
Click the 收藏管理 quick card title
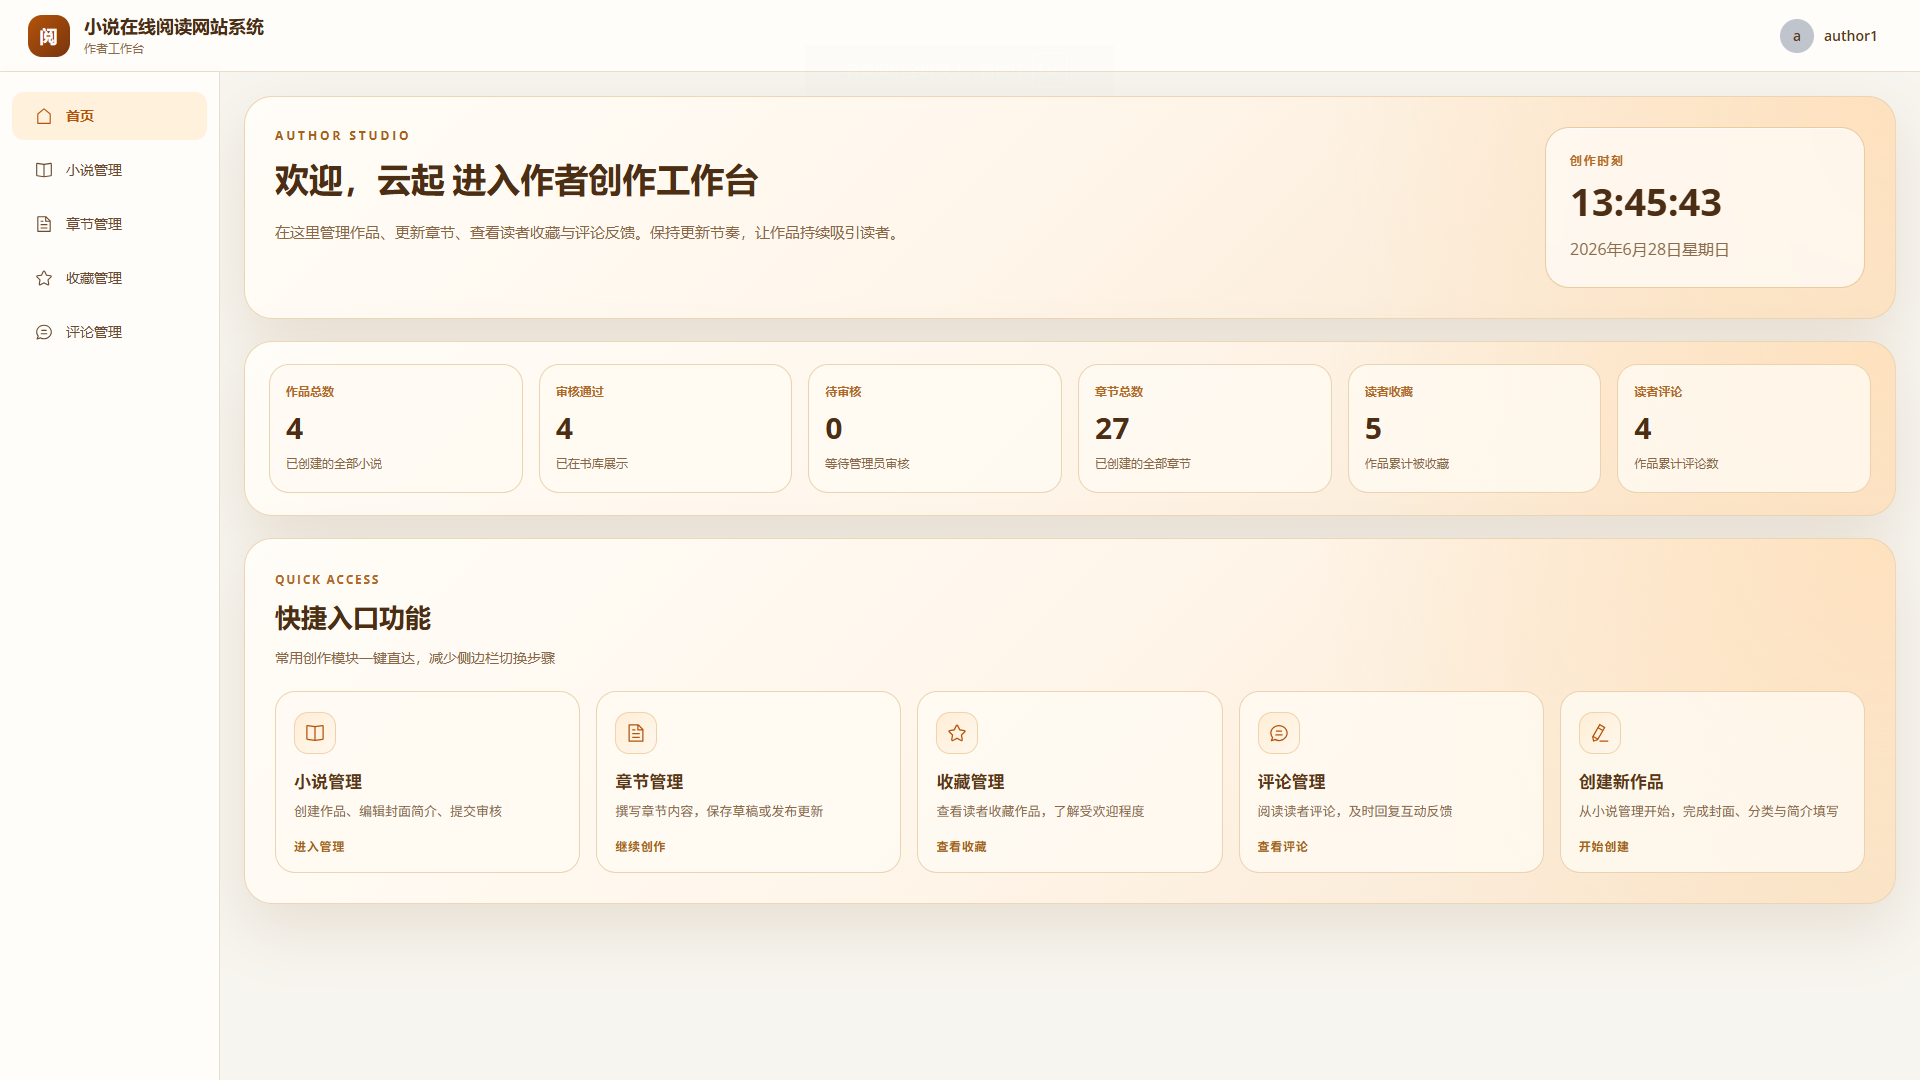click(x=970, y=782)
